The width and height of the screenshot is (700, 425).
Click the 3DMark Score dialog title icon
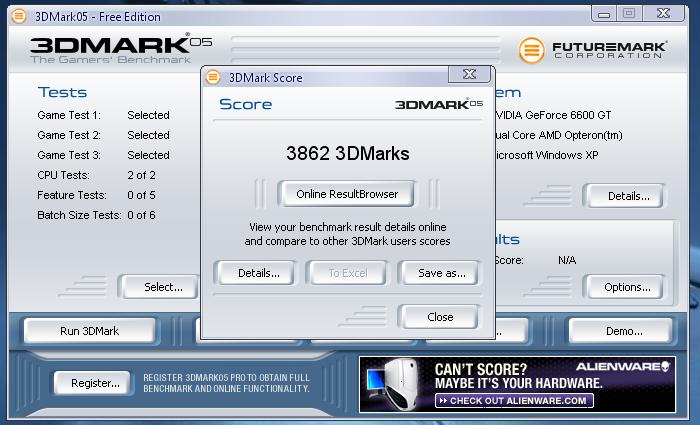pos(213,77)
